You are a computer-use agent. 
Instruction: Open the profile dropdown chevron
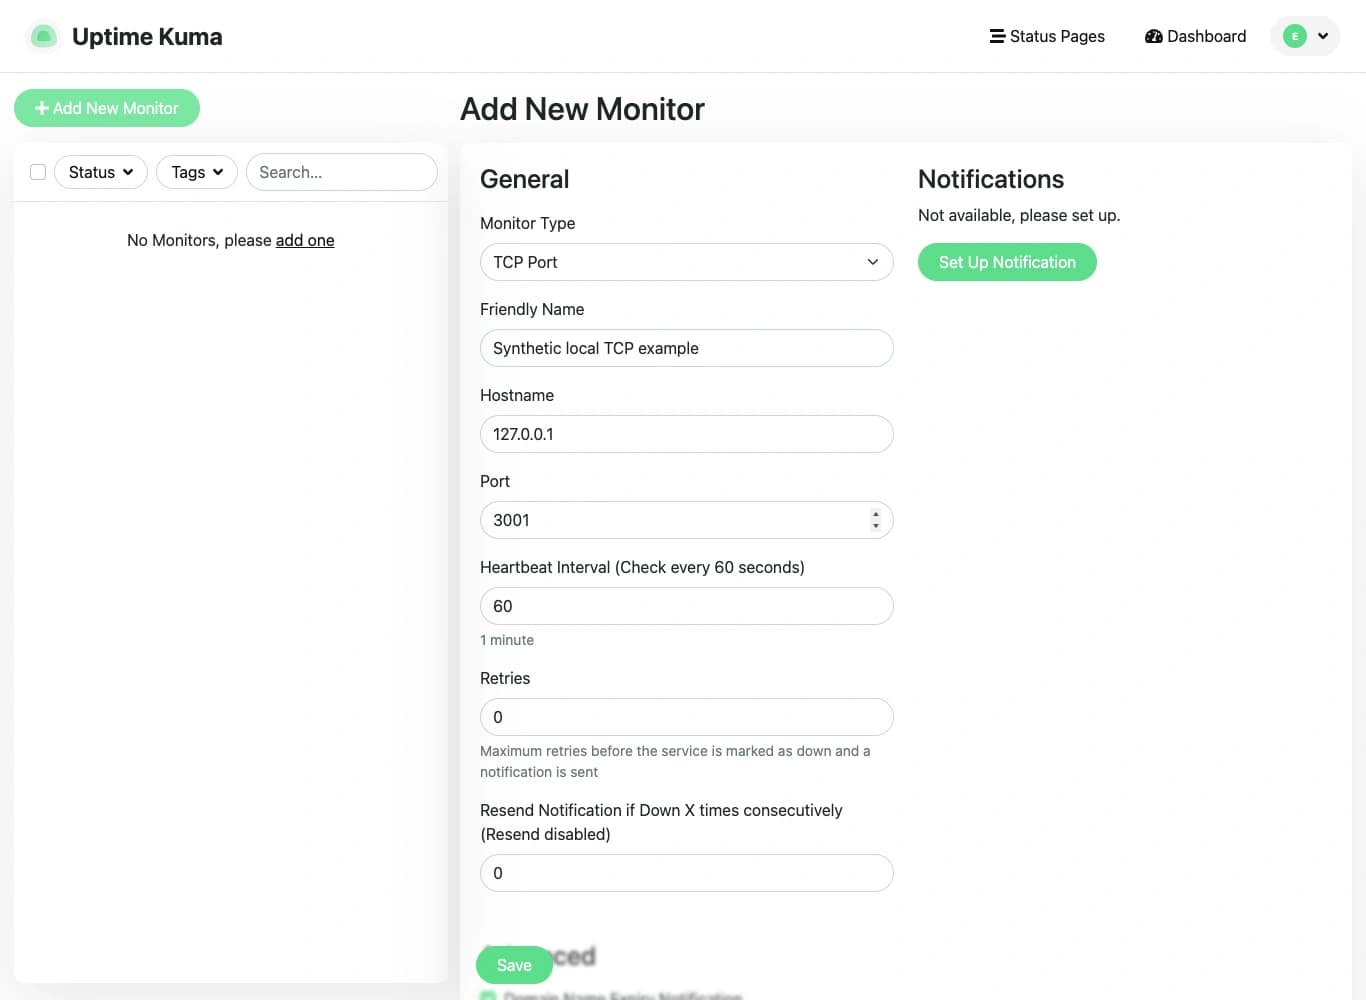coord(1323,36)
